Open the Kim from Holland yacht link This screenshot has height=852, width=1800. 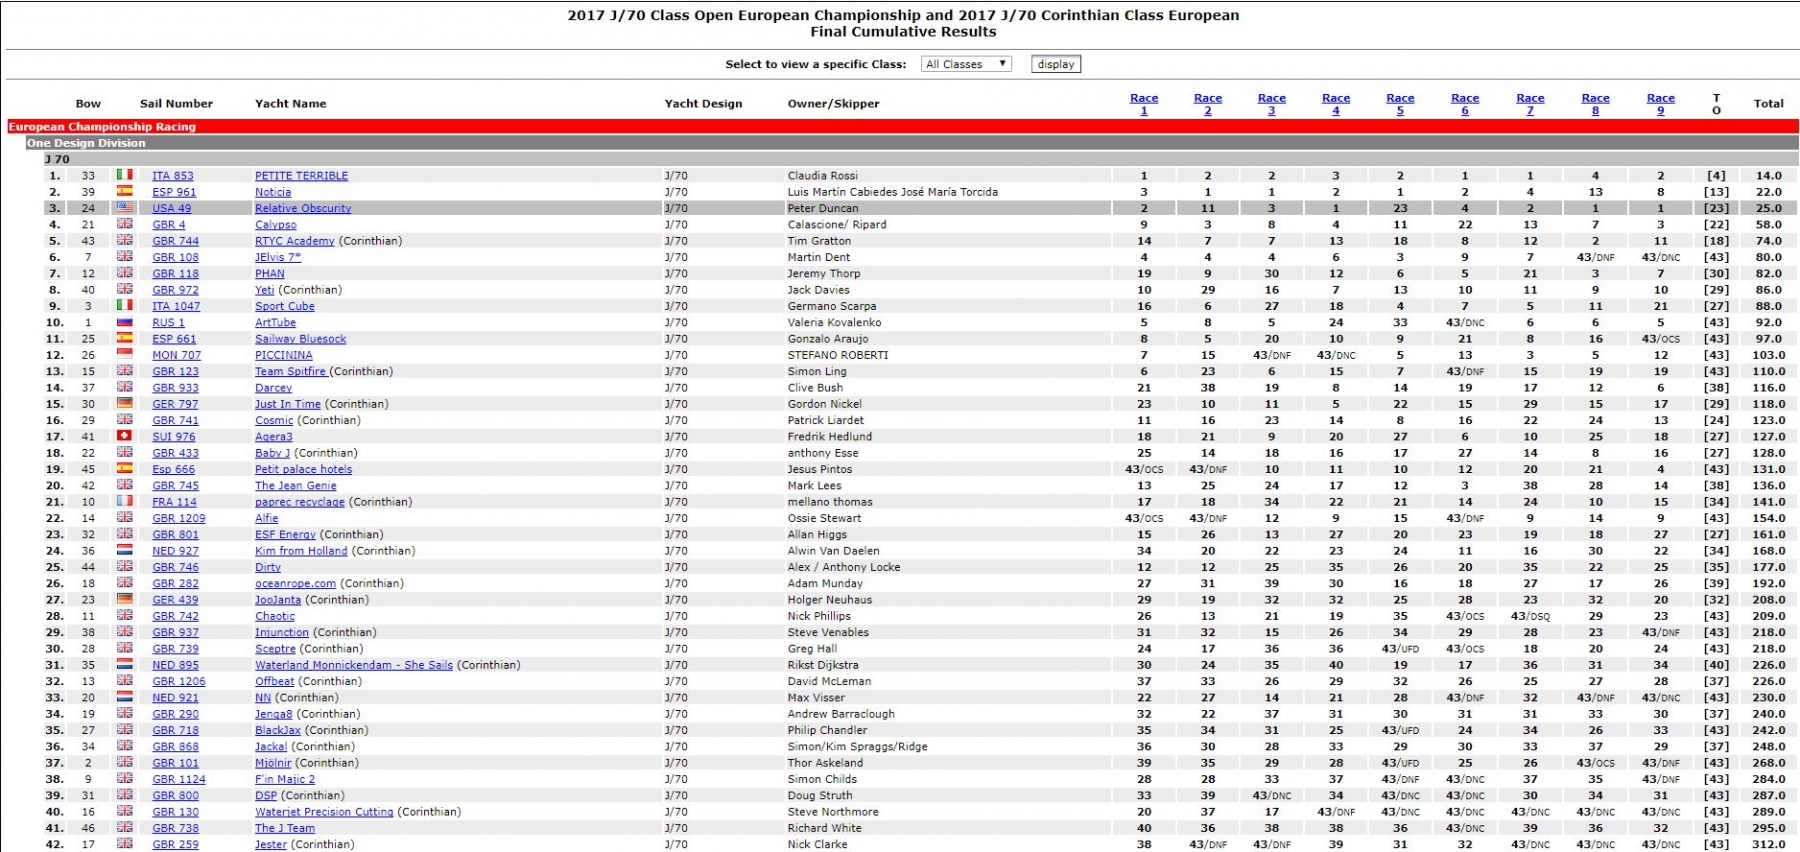301,551
